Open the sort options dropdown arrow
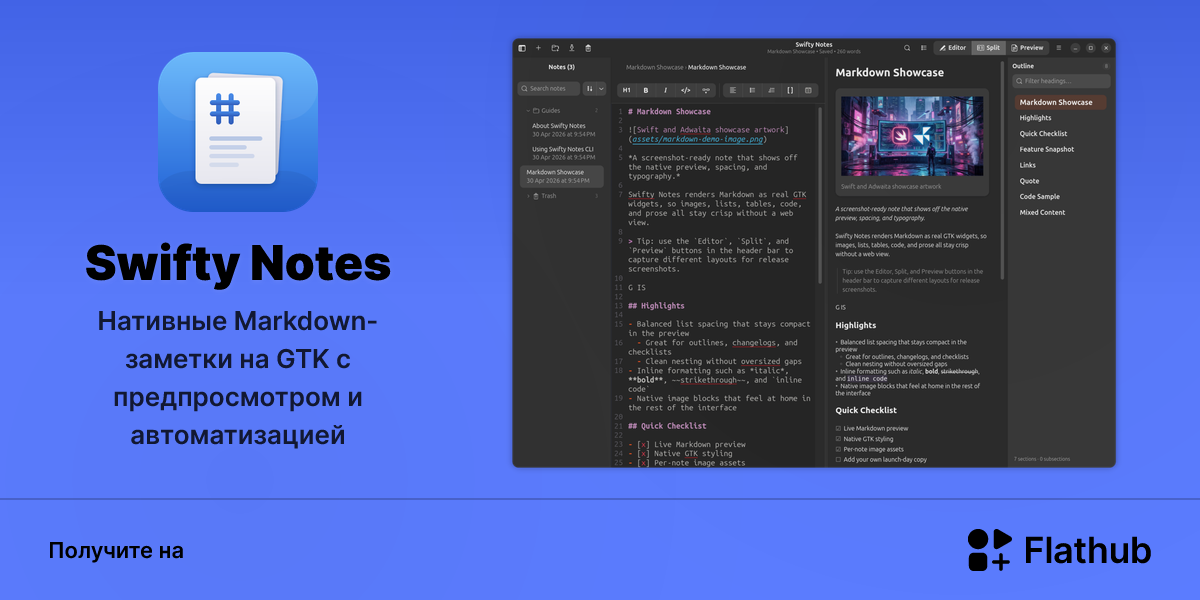1200x600 pixels. tap(601, 89)
